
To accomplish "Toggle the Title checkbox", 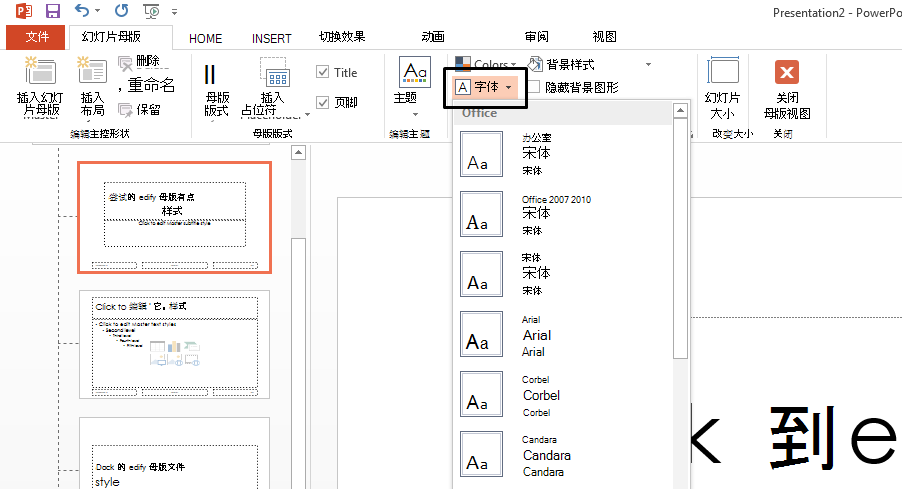I will point(337,72).
